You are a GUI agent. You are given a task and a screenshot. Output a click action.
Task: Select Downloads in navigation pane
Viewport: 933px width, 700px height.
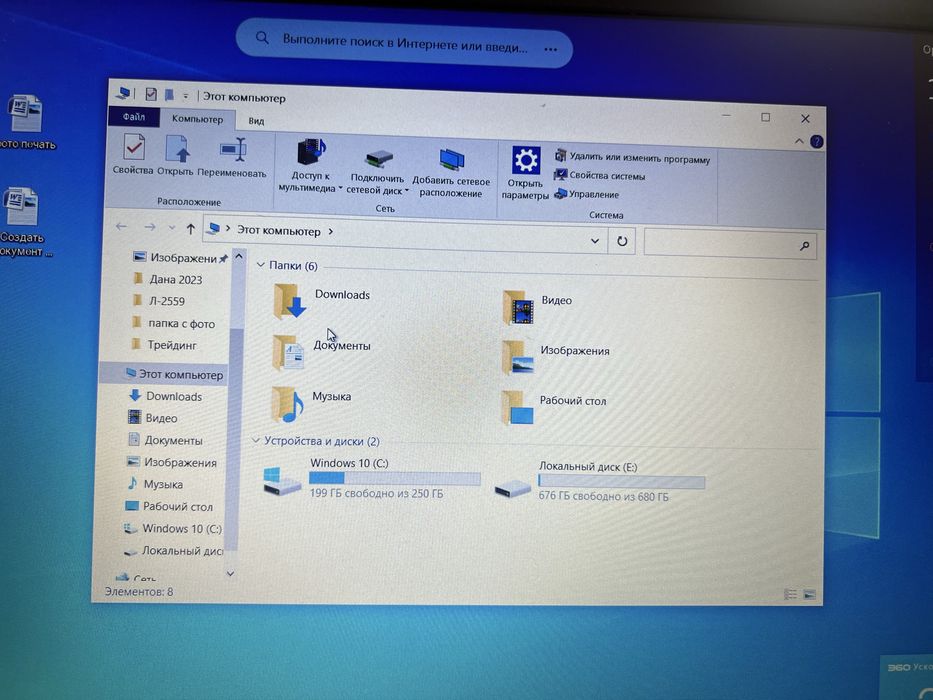pyautogui.click(x=166, y=396)
